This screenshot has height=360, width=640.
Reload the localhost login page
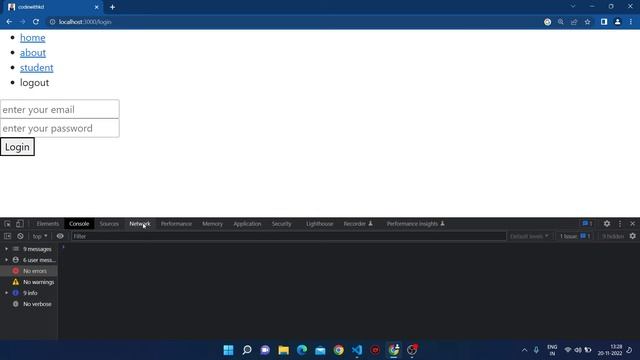(36, 22)
